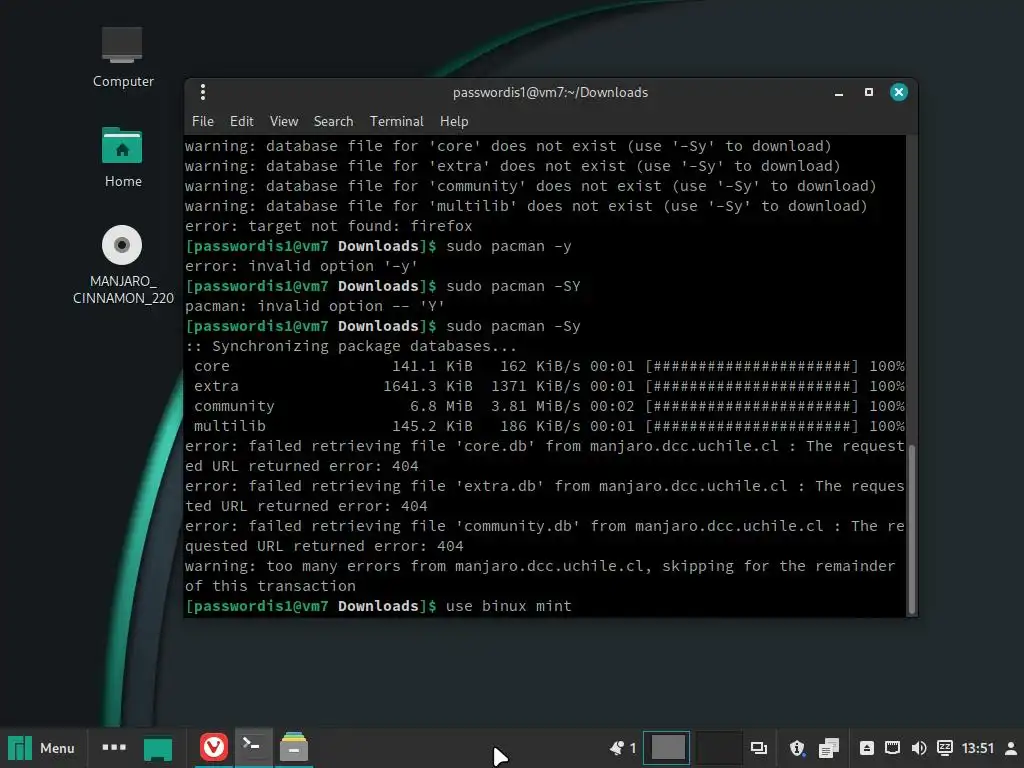
Task: Click the title bar text passwordis1@vm7:~/Downloads
Action: pyautogui.click(x=551, y=93)
